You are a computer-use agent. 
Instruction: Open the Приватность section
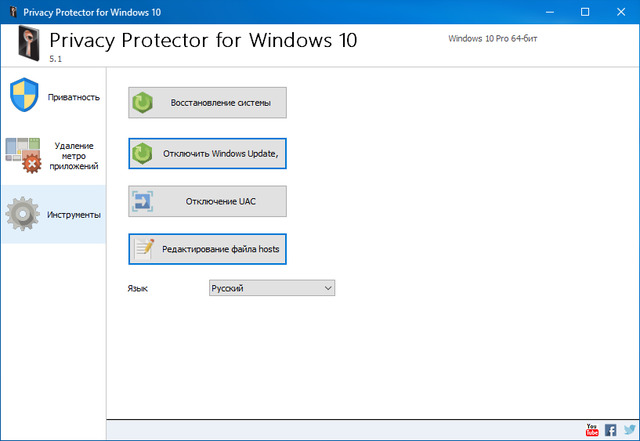[x=53, y=97]
